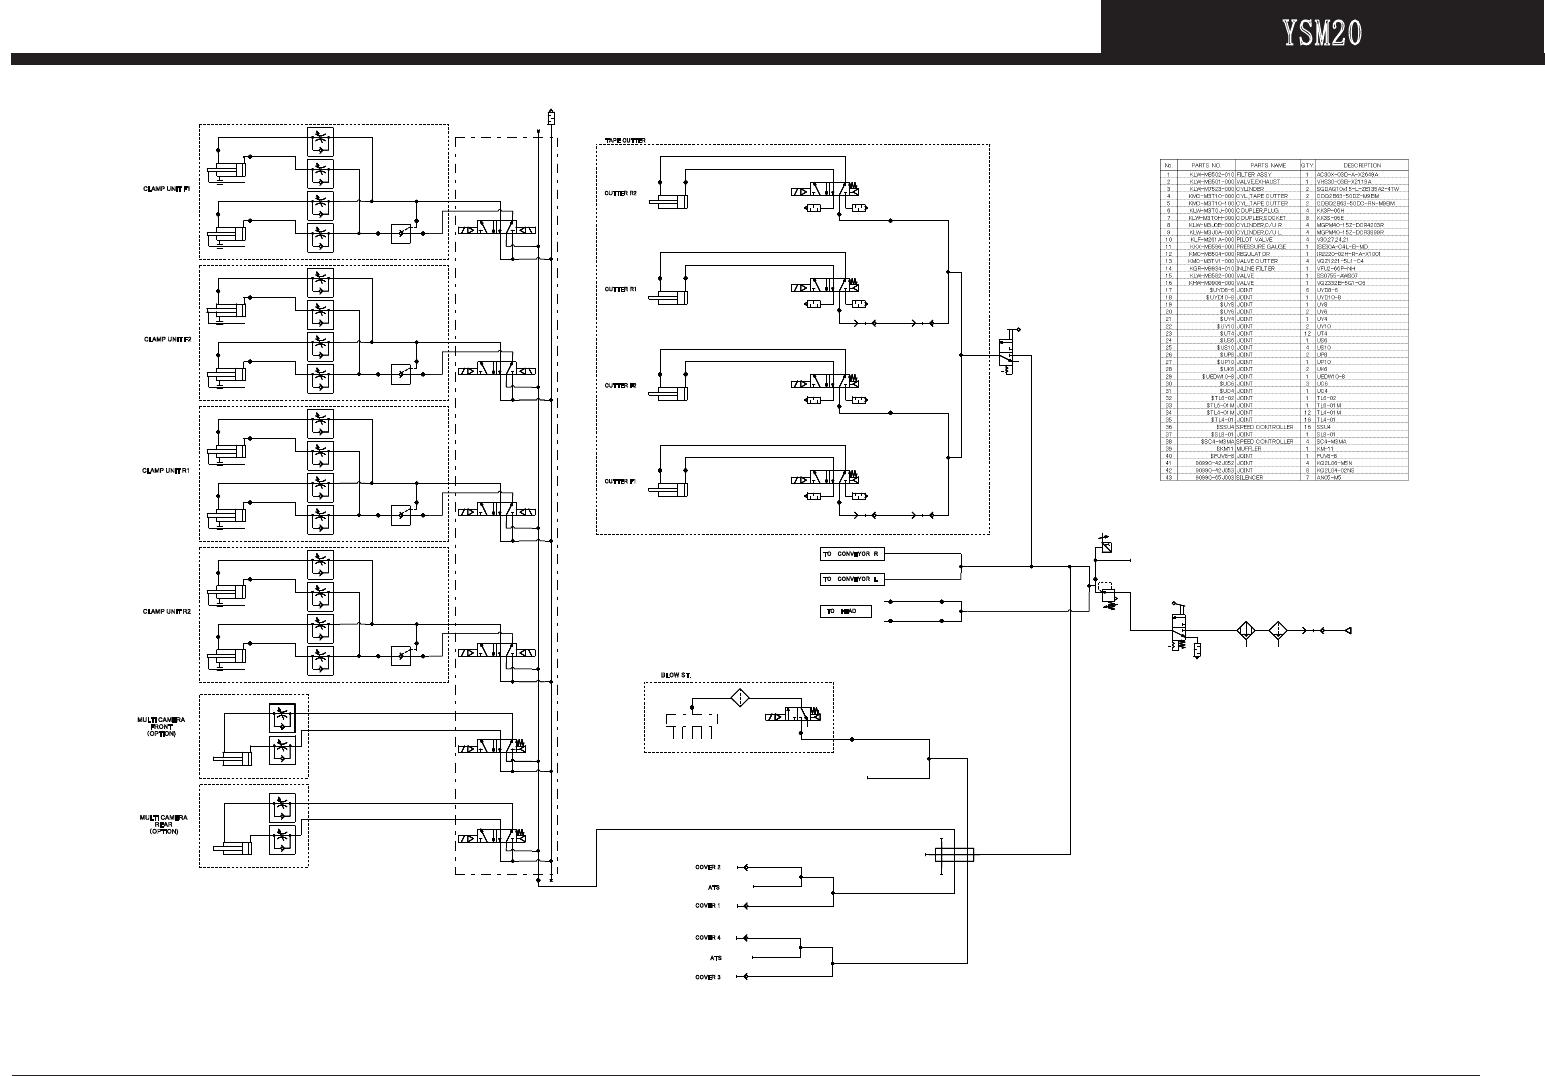Click the TO HEAD box
Viewport: 1545px width, 1076px height.
click(x=845, y=610)
